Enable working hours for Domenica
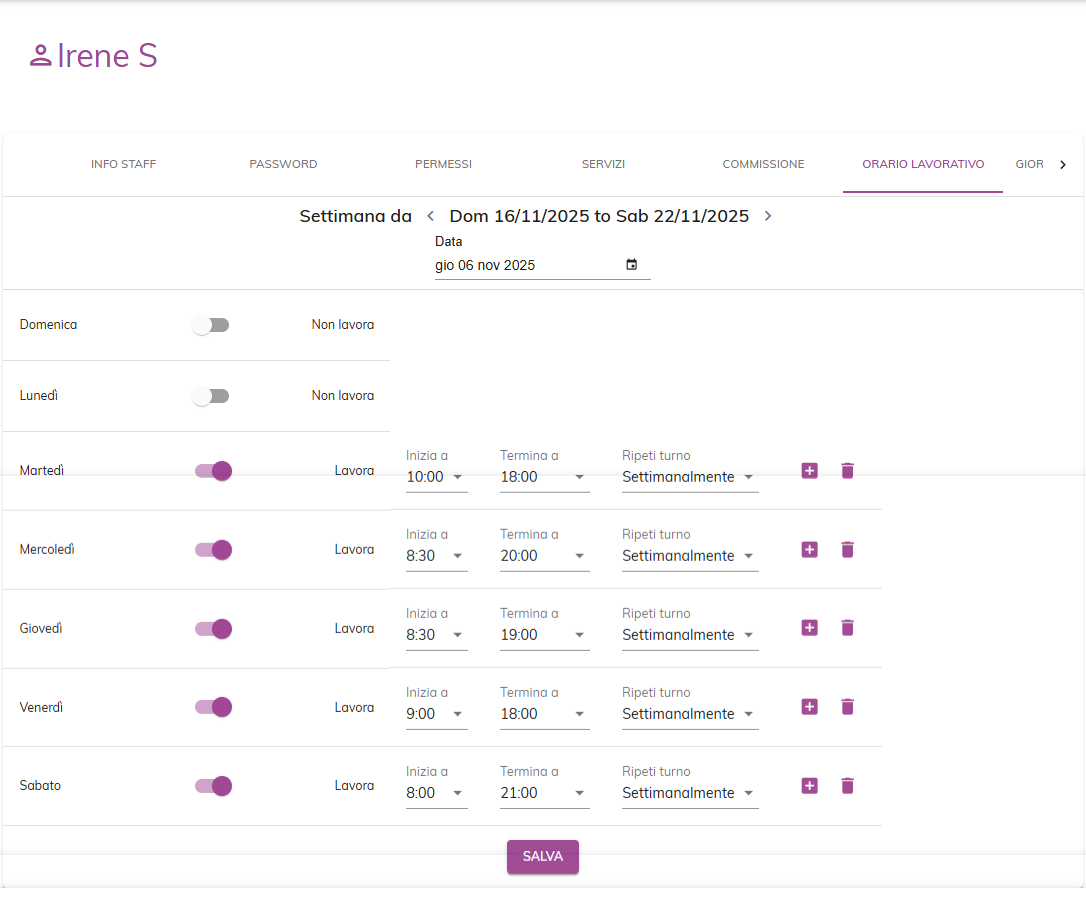 pos(211,324)
